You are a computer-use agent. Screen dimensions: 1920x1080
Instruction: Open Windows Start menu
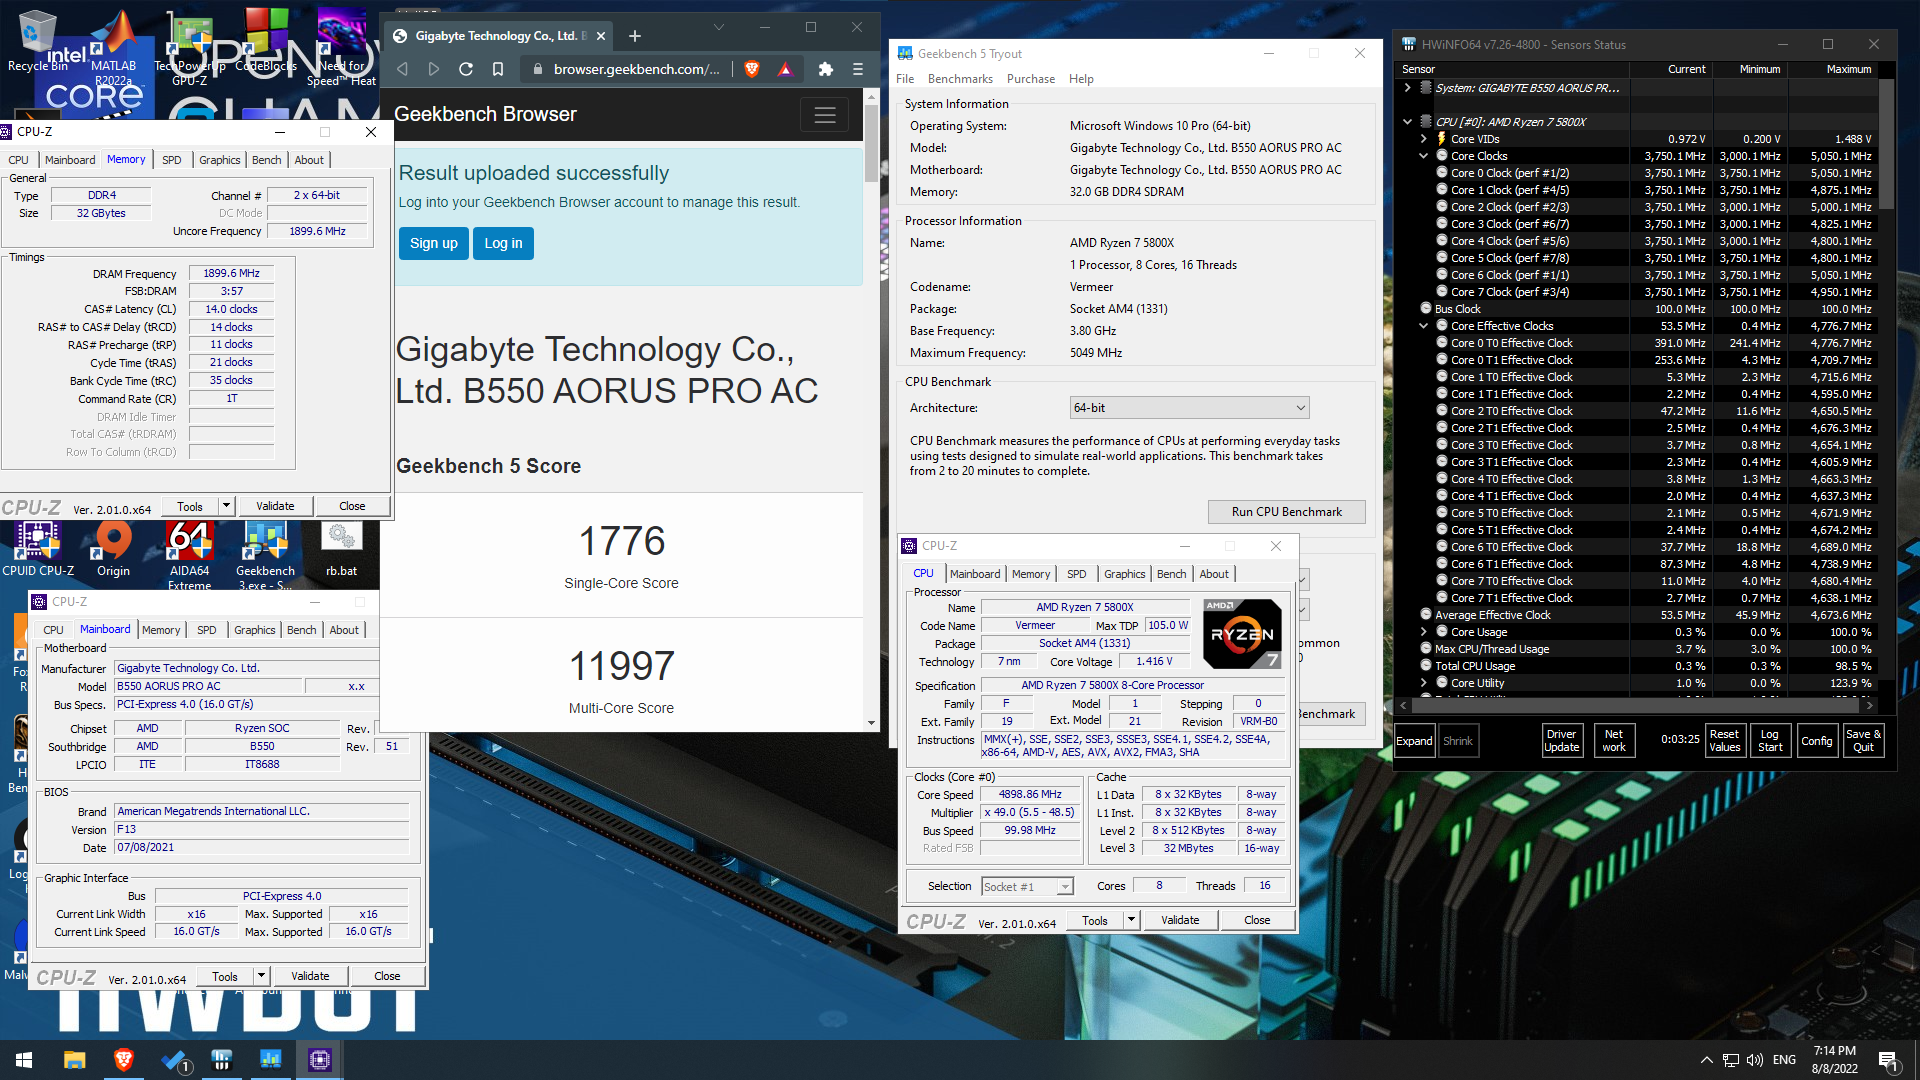pyautogui.click(x=24, y=1060)
